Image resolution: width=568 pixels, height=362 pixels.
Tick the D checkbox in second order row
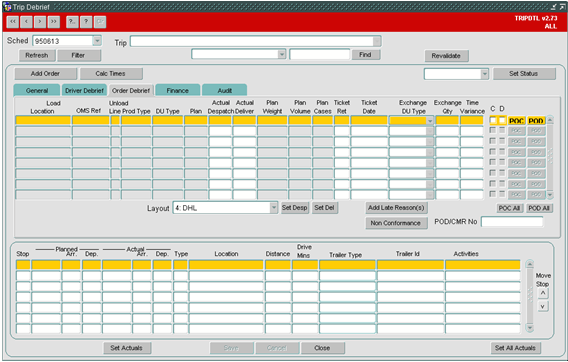[x=502, y=130]
